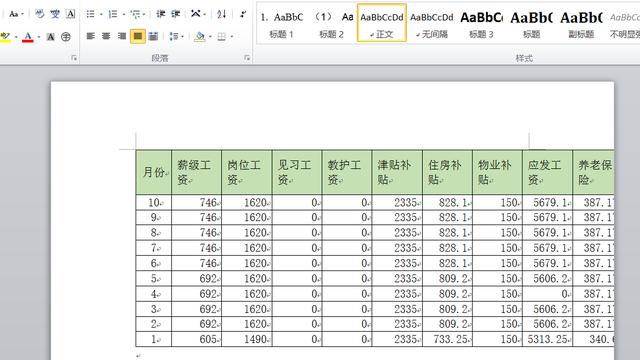Click the 岗位工资 header cell
Viewport: 640px width, 360px height.
pos(247,172)
